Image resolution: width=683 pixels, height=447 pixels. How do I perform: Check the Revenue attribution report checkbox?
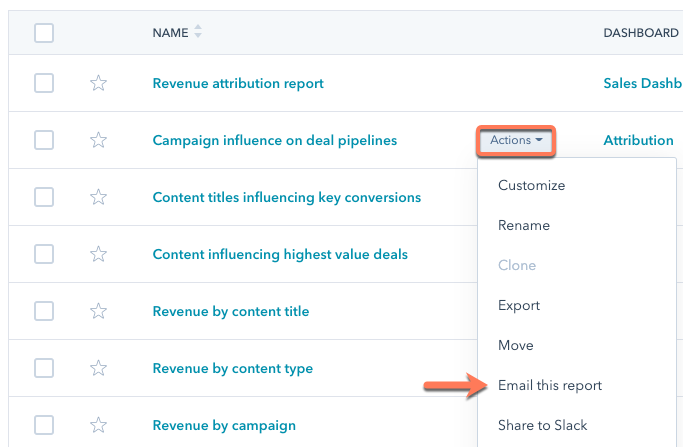click(x=44, y=84)
